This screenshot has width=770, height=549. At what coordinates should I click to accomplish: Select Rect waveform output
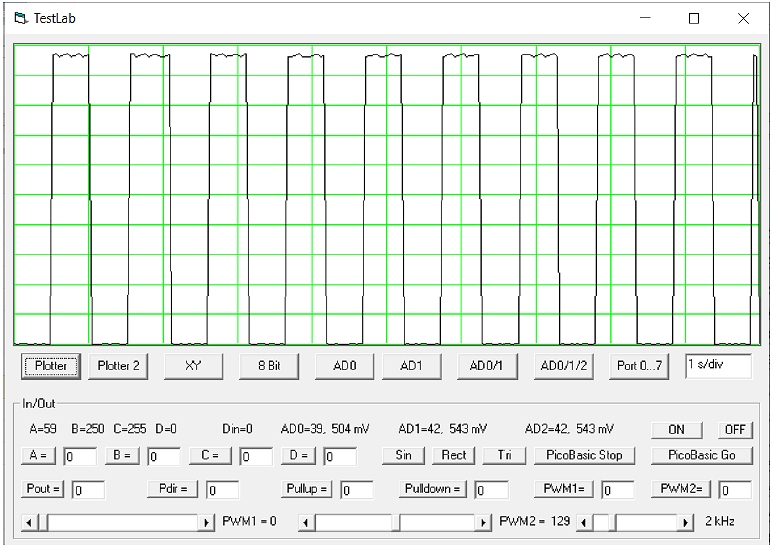[x=454, y=456]
